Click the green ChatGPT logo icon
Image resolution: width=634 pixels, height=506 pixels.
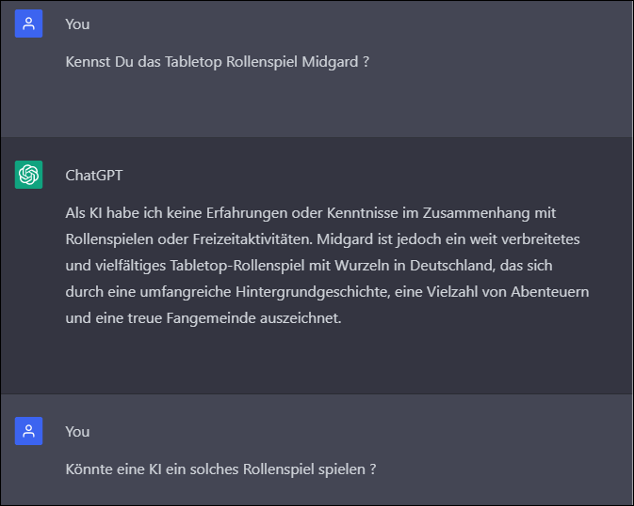click(29, 175)
